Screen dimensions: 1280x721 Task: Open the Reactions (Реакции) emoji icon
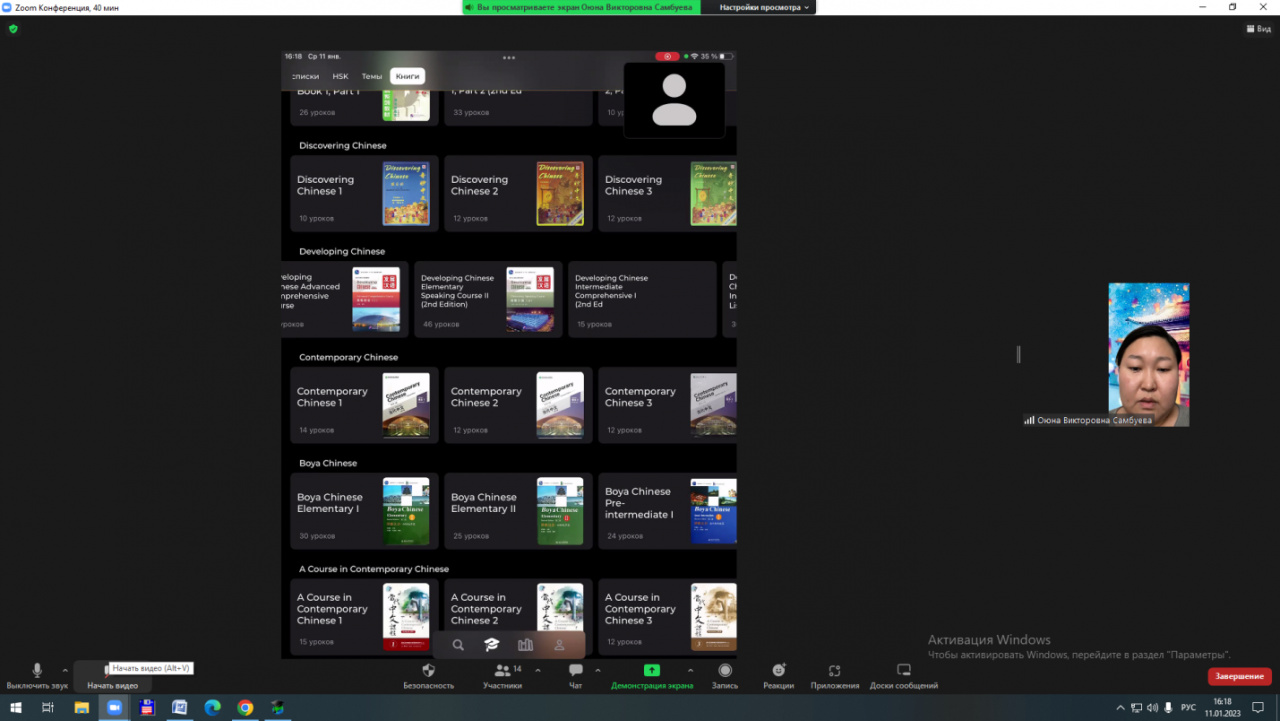pos(778,671)
